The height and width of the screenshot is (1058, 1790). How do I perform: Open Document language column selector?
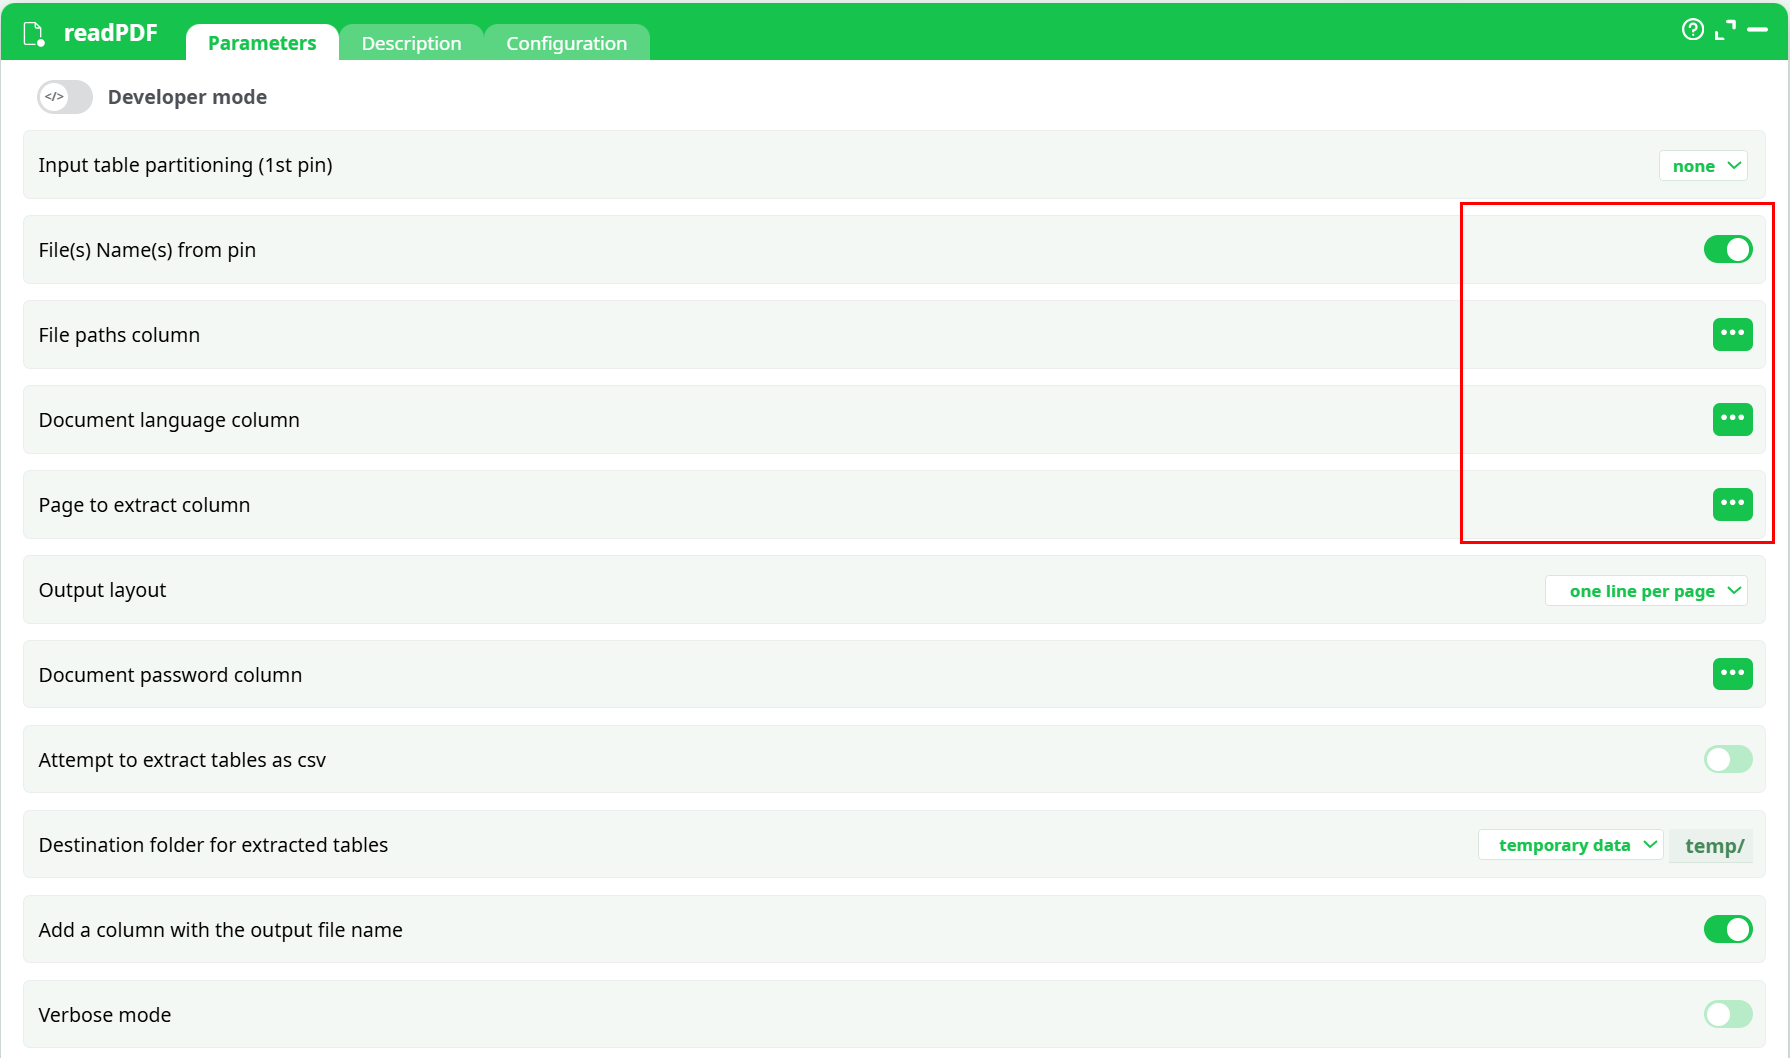[1732, 419]
